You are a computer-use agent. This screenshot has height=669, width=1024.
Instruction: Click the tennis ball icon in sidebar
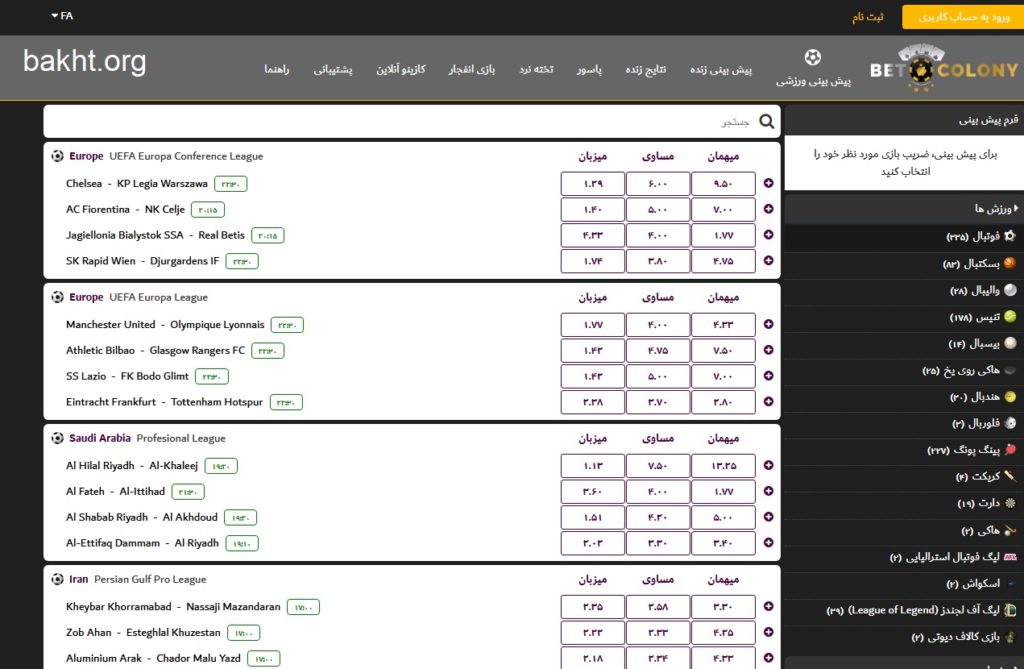tap(1009, 317)
